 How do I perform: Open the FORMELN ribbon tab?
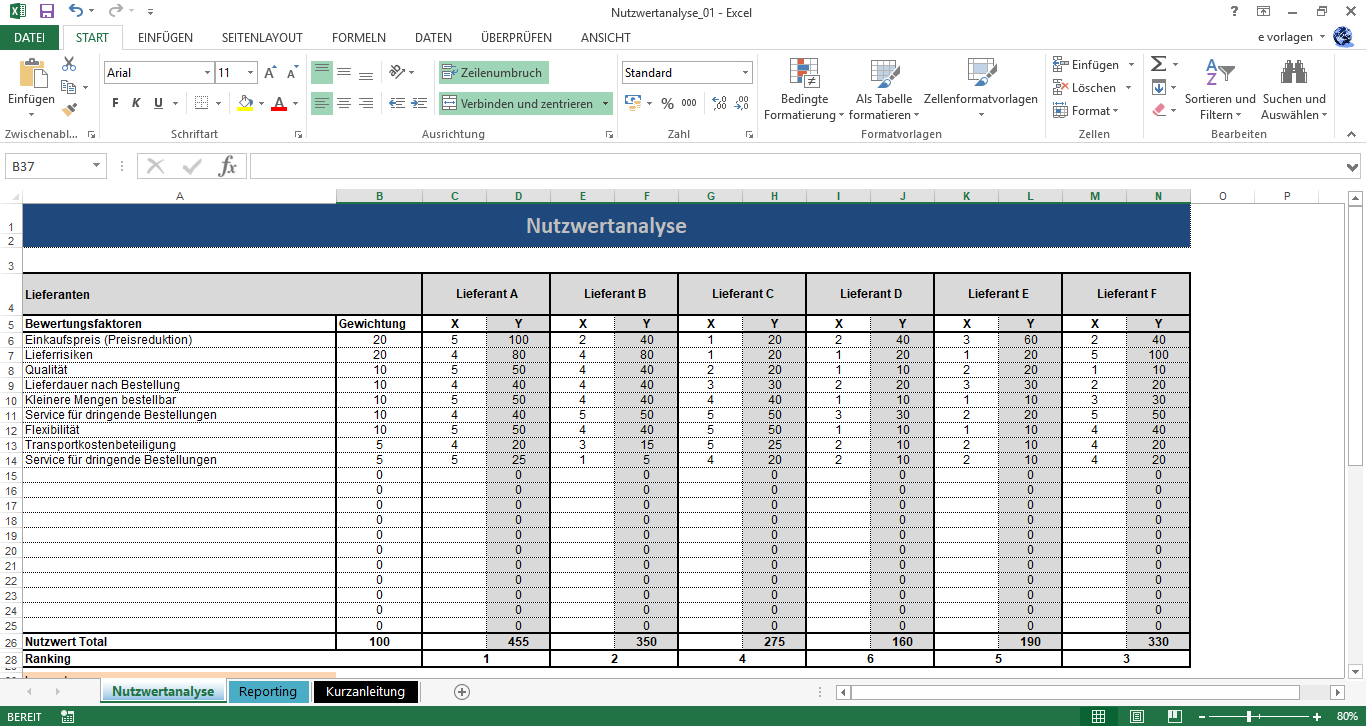click(358, 38)
